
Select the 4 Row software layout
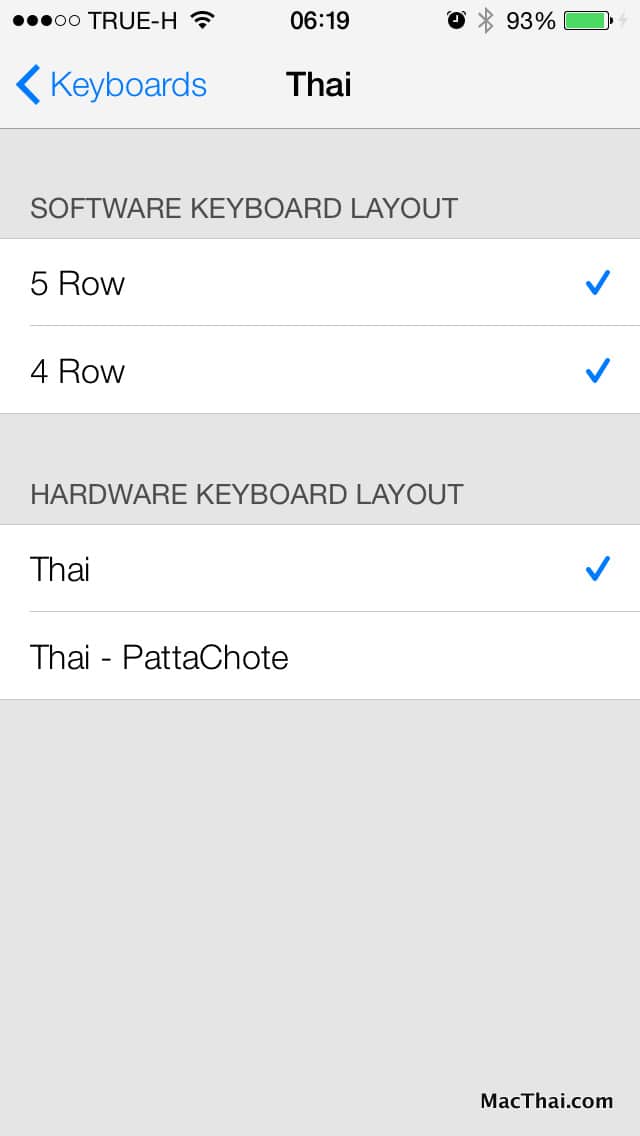point(320,370)
